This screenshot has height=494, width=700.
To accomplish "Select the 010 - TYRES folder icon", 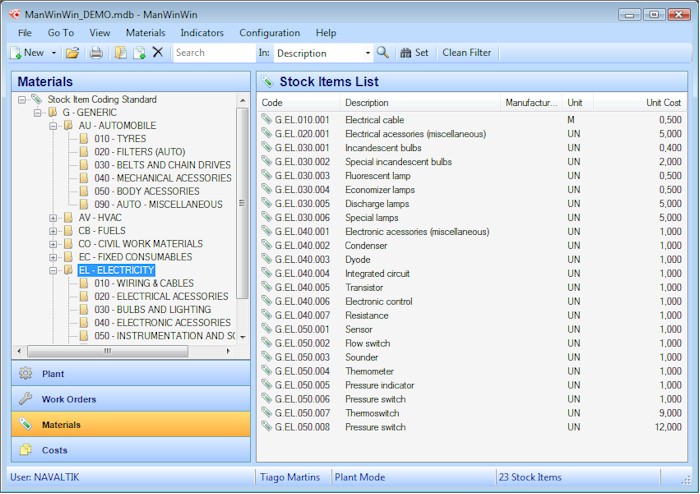I will tap(84, 138).
